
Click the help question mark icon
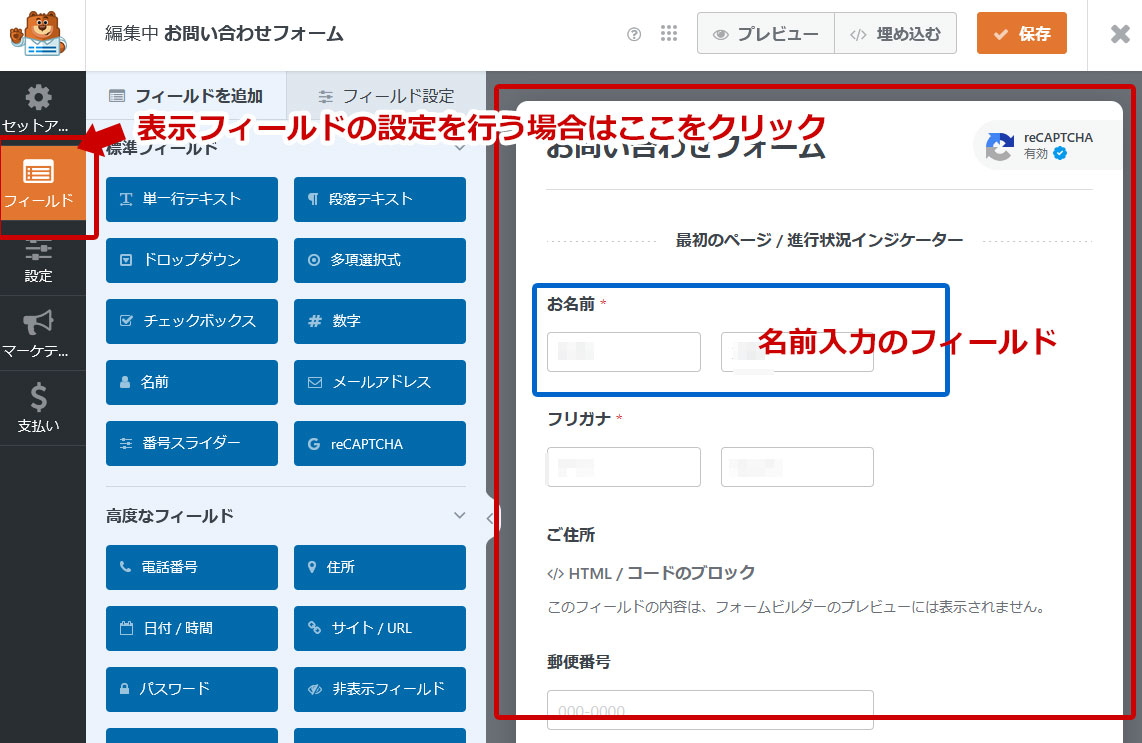click(634, 34)
